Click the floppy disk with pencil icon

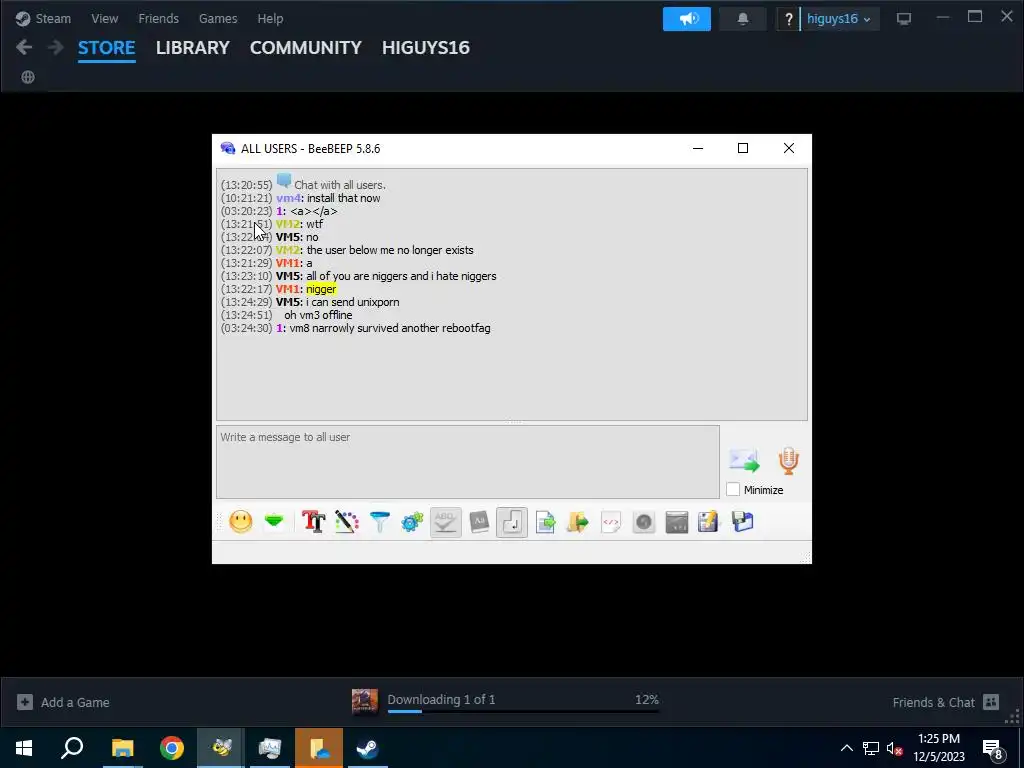(709, 522)
